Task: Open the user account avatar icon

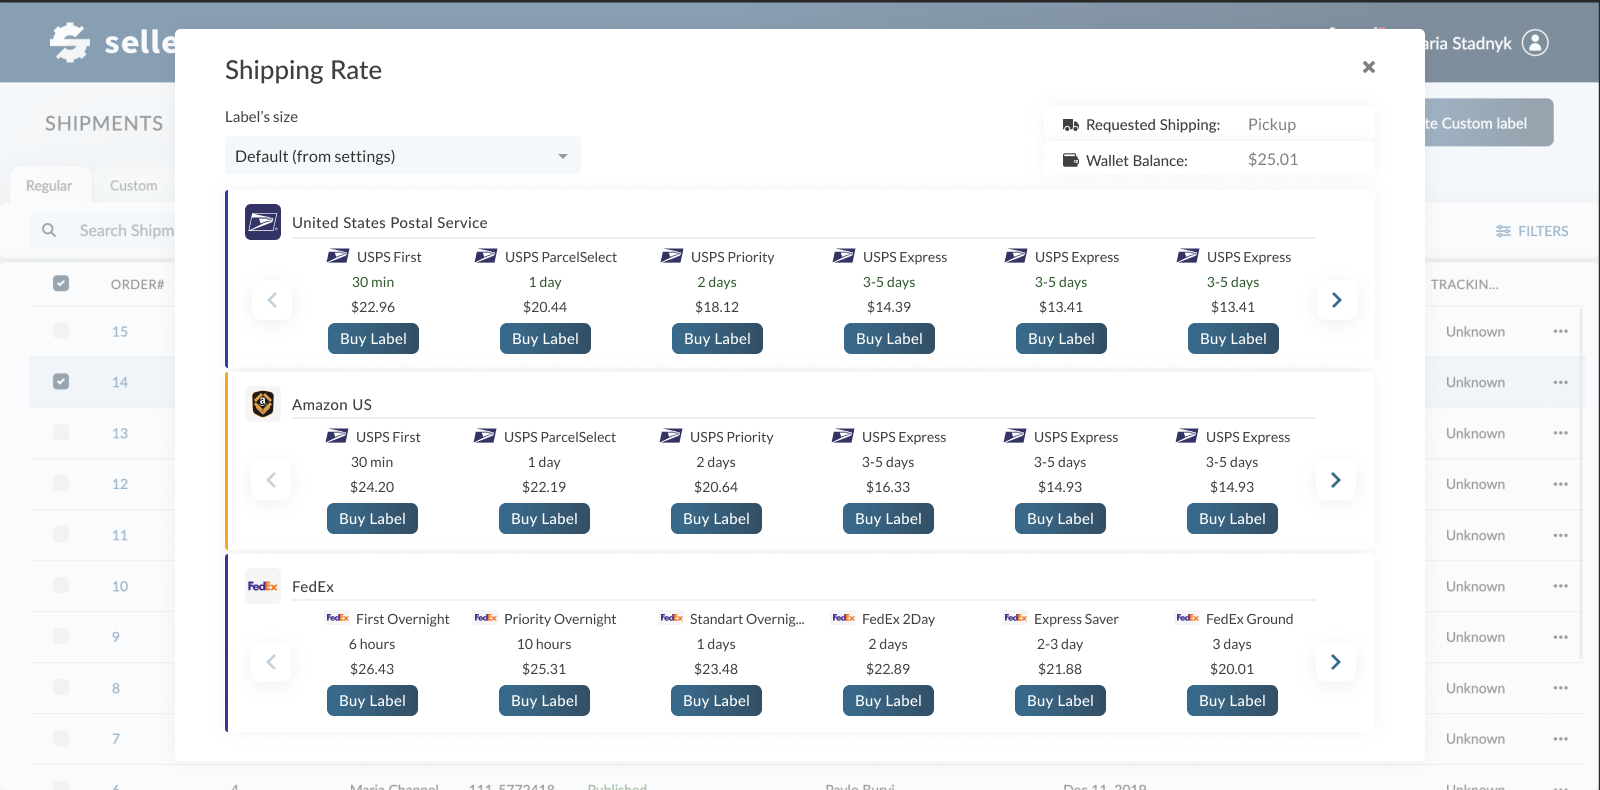Action: (x=1535, y=43)
